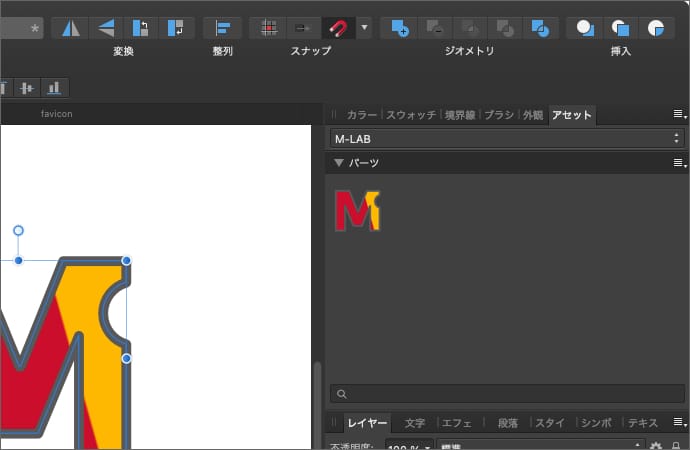Viewport: 690px width, 450px height.
Task: Click the Intersect geometry boolean icon
Action: tap(469, 28)
